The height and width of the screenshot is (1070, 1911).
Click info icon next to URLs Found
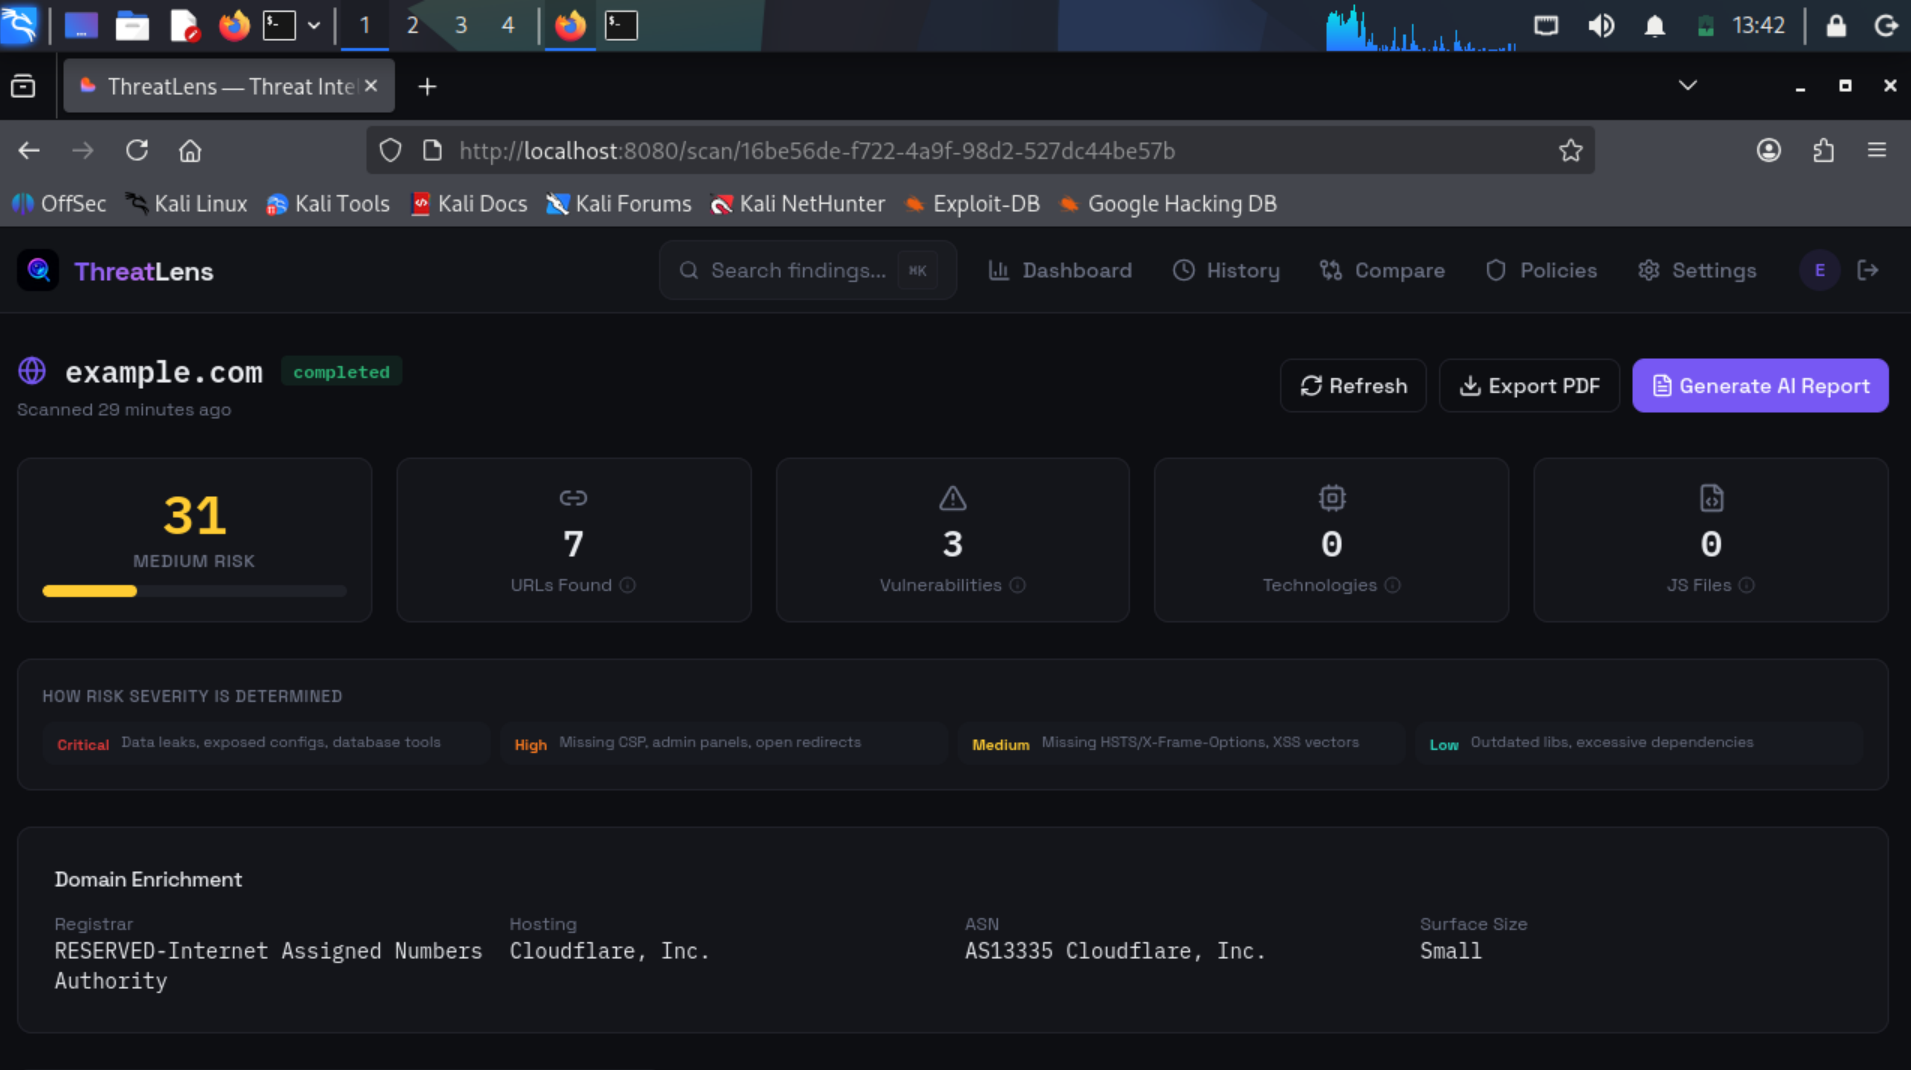pos(627,585)
